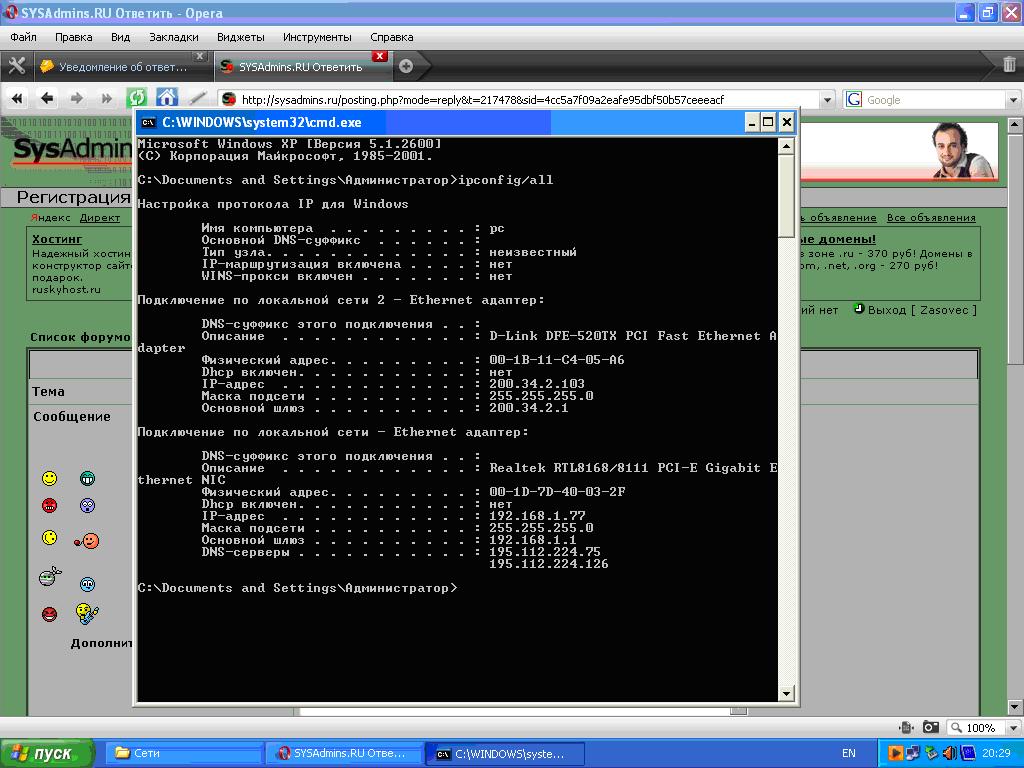Image resolution: width=1024 pixels, height=768 pixels.
Task: Open the Инструменты menu
Action: click(x=317, y=37)
